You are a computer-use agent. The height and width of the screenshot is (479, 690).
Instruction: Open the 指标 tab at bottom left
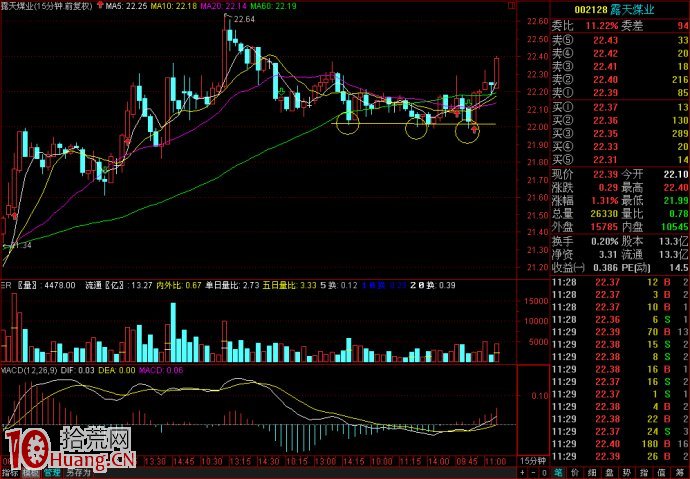click(x=11, y=473)
